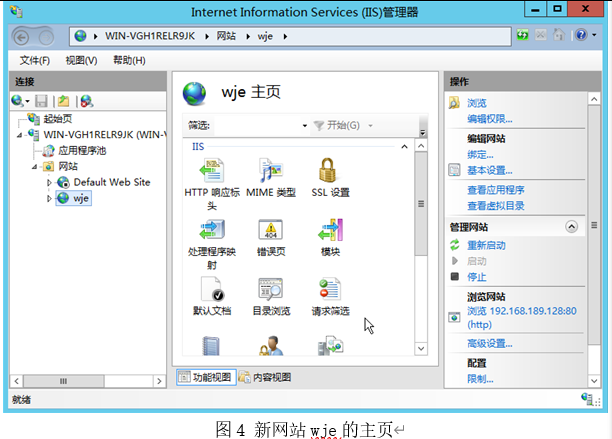Select 起始页 in the tree
Screen dimensions: 612x439
pos(57,119)
